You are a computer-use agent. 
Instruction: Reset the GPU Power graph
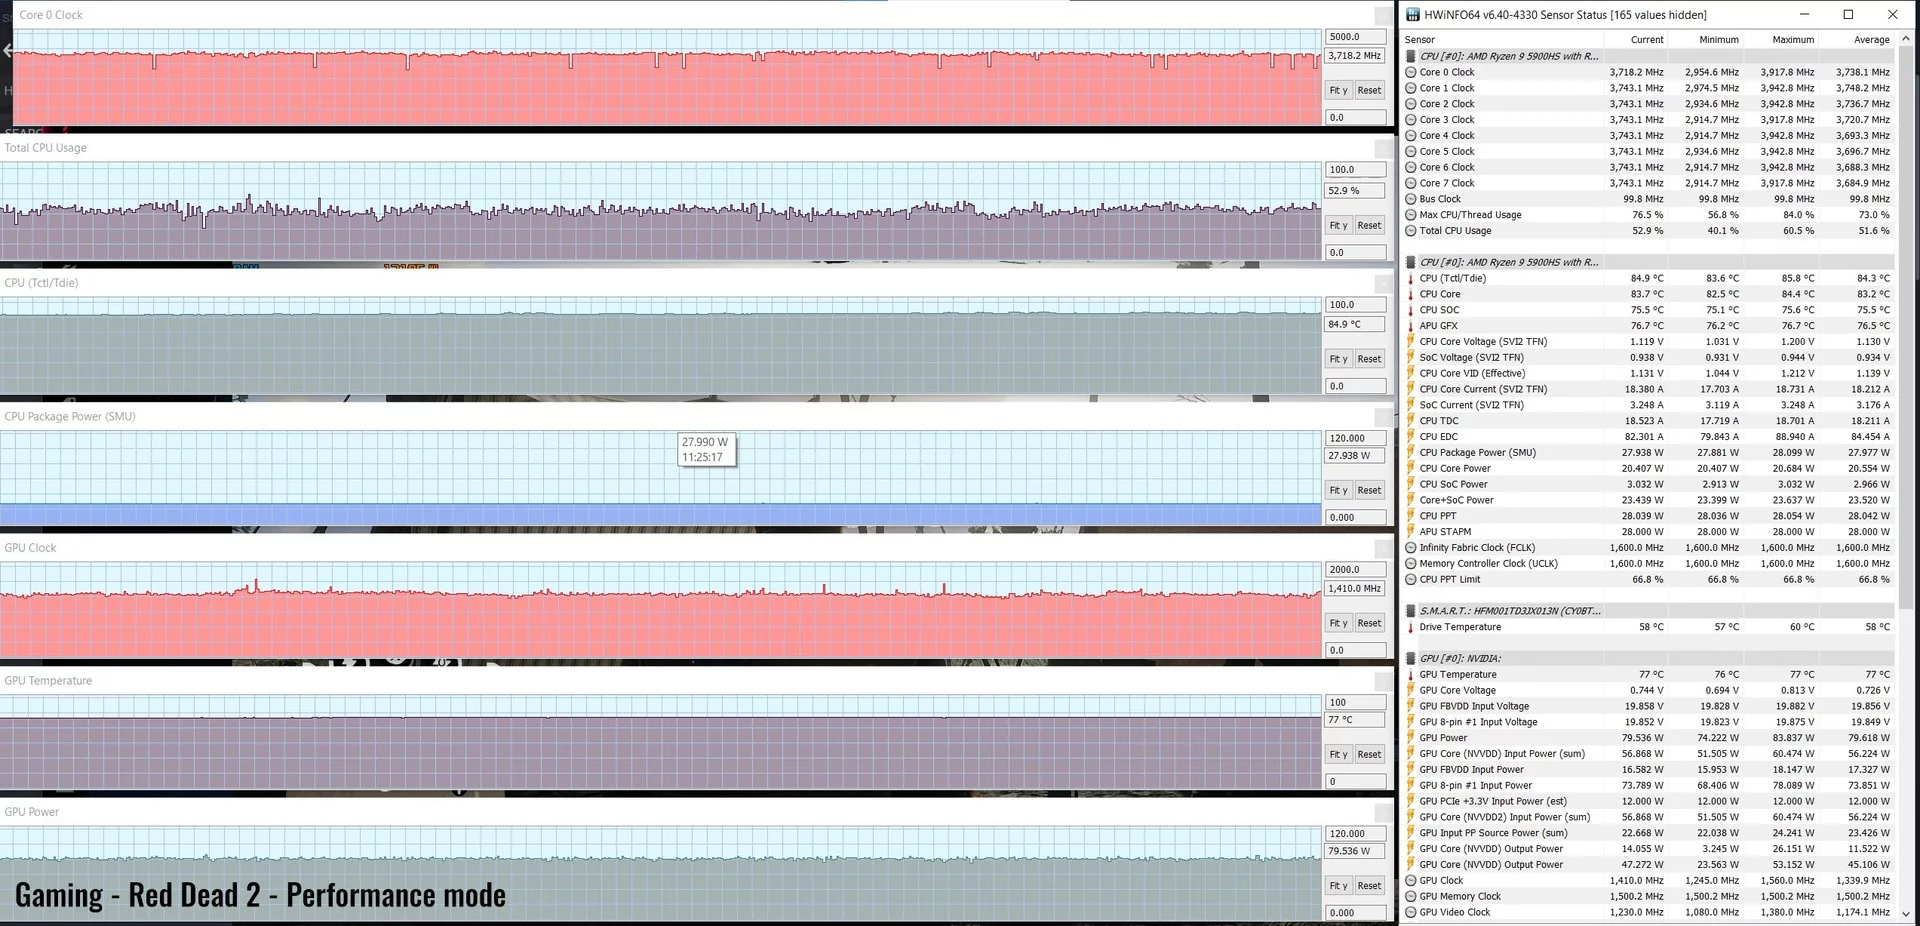click(1369, 886)
